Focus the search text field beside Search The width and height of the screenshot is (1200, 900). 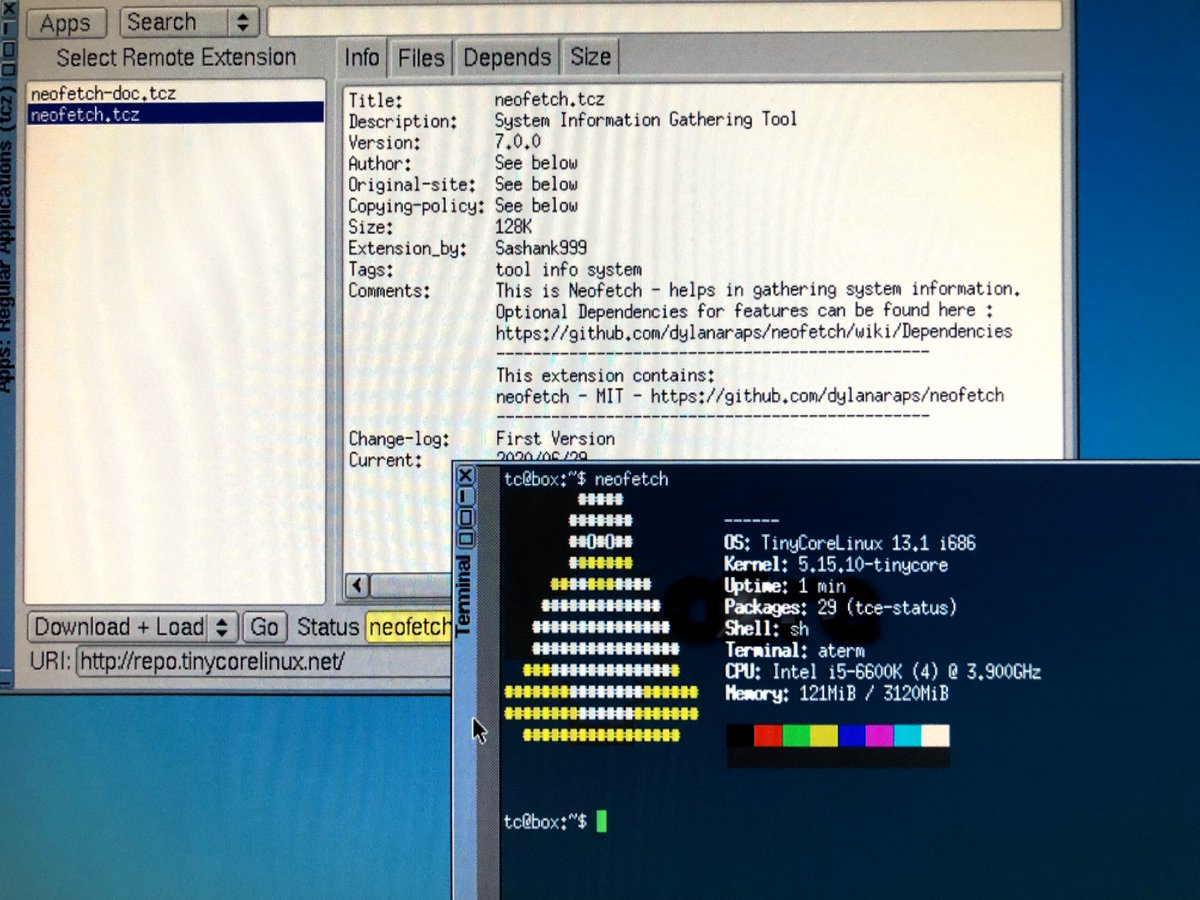coord(663,17)
